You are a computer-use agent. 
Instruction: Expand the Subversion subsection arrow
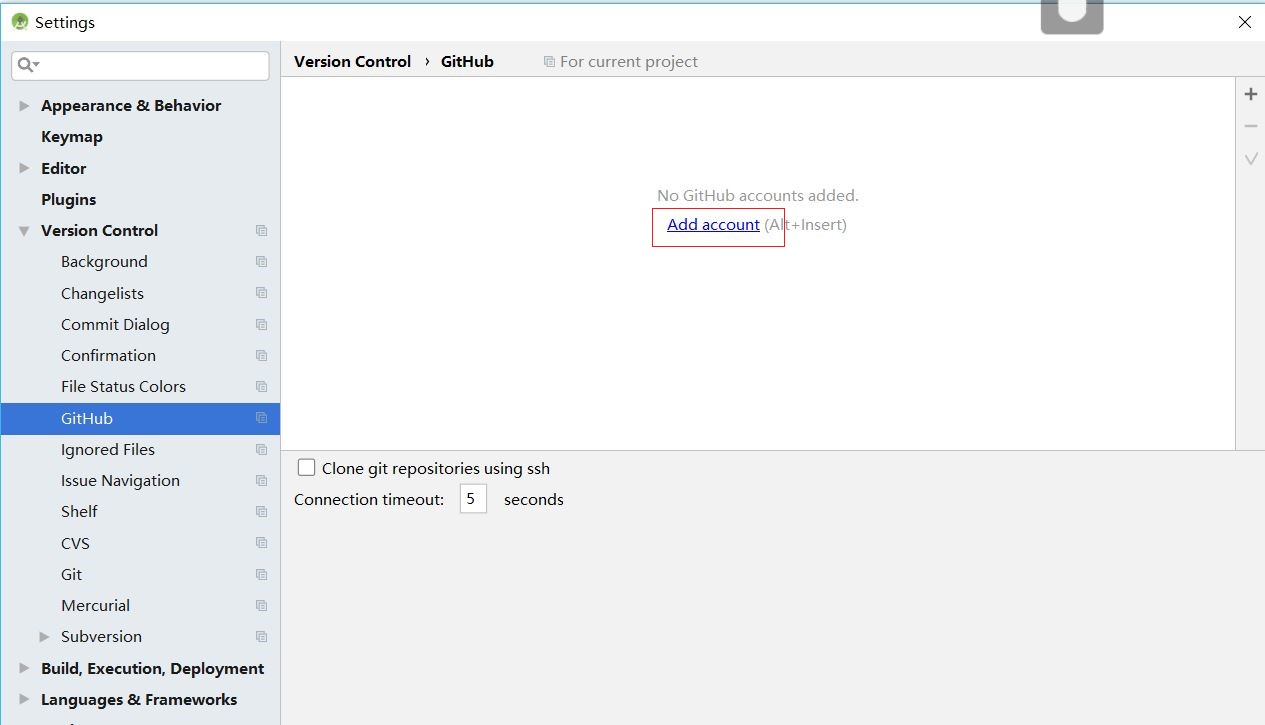[44, 636]
